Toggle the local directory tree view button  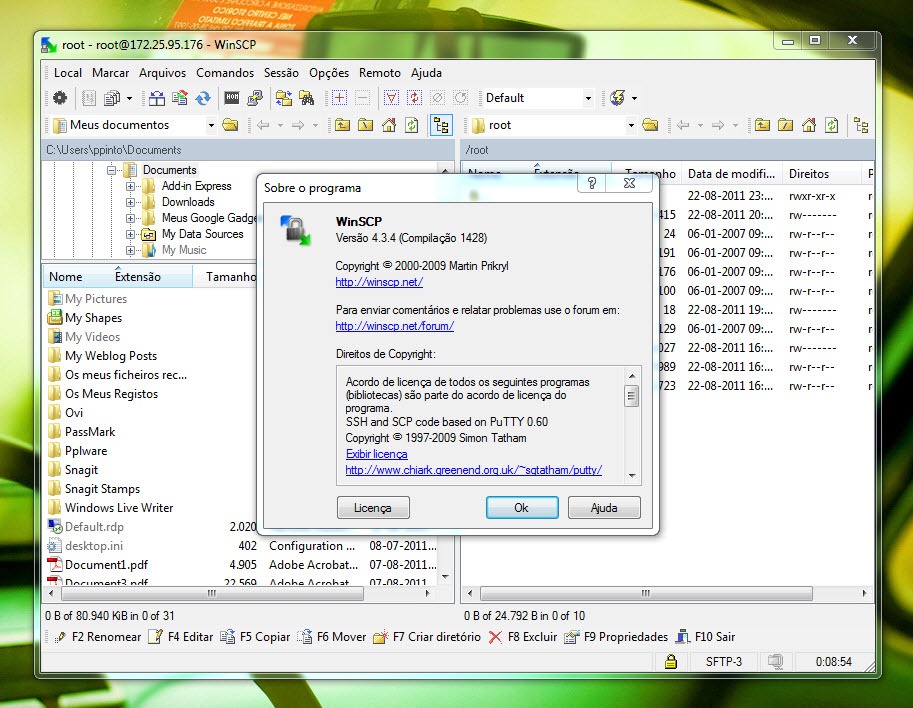coord(441,125)
